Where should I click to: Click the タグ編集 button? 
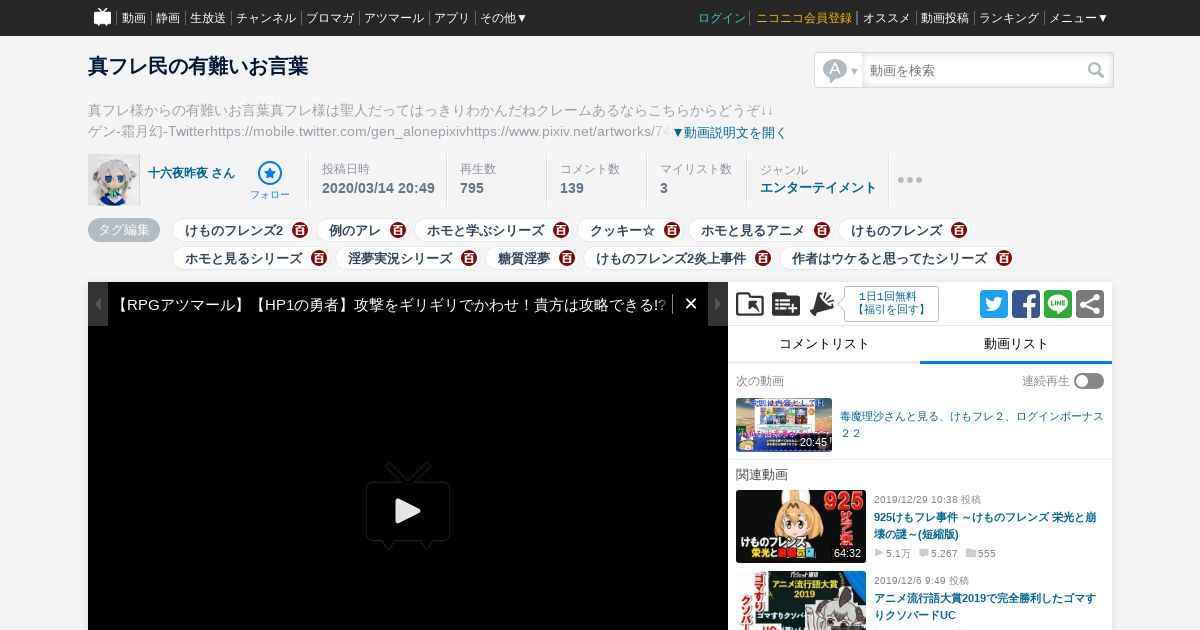(x=124, y=230)
